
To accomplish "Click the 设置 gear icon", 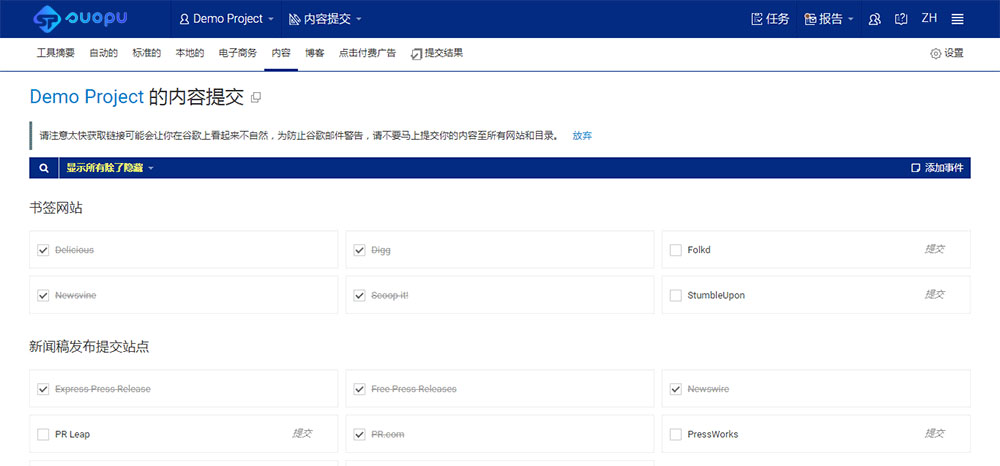I will (936, 54).
